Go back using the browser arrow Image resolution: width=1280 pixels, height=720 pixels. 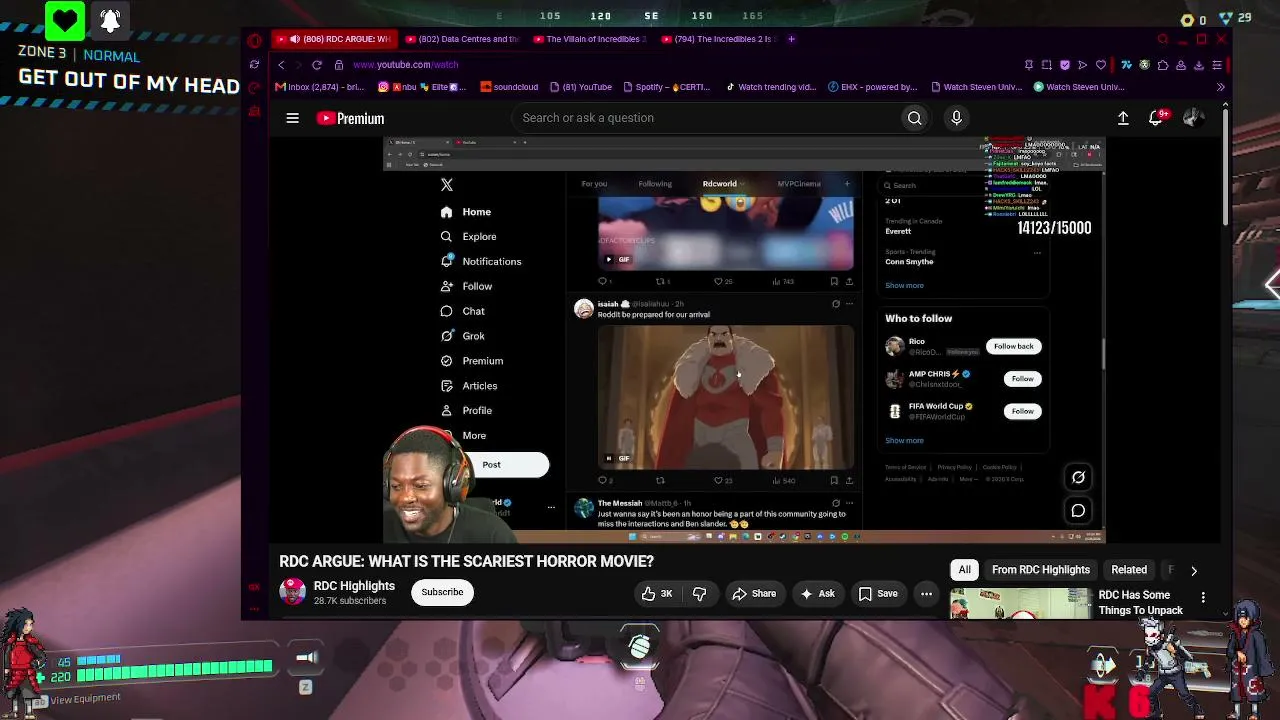pyautogui.click(x=281, y=65)
